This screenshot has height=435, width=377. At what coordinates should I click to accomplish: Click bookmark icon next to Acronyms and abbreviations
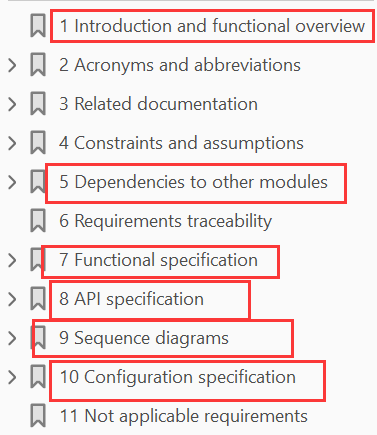pyautogui.click(x=38, y=65)
